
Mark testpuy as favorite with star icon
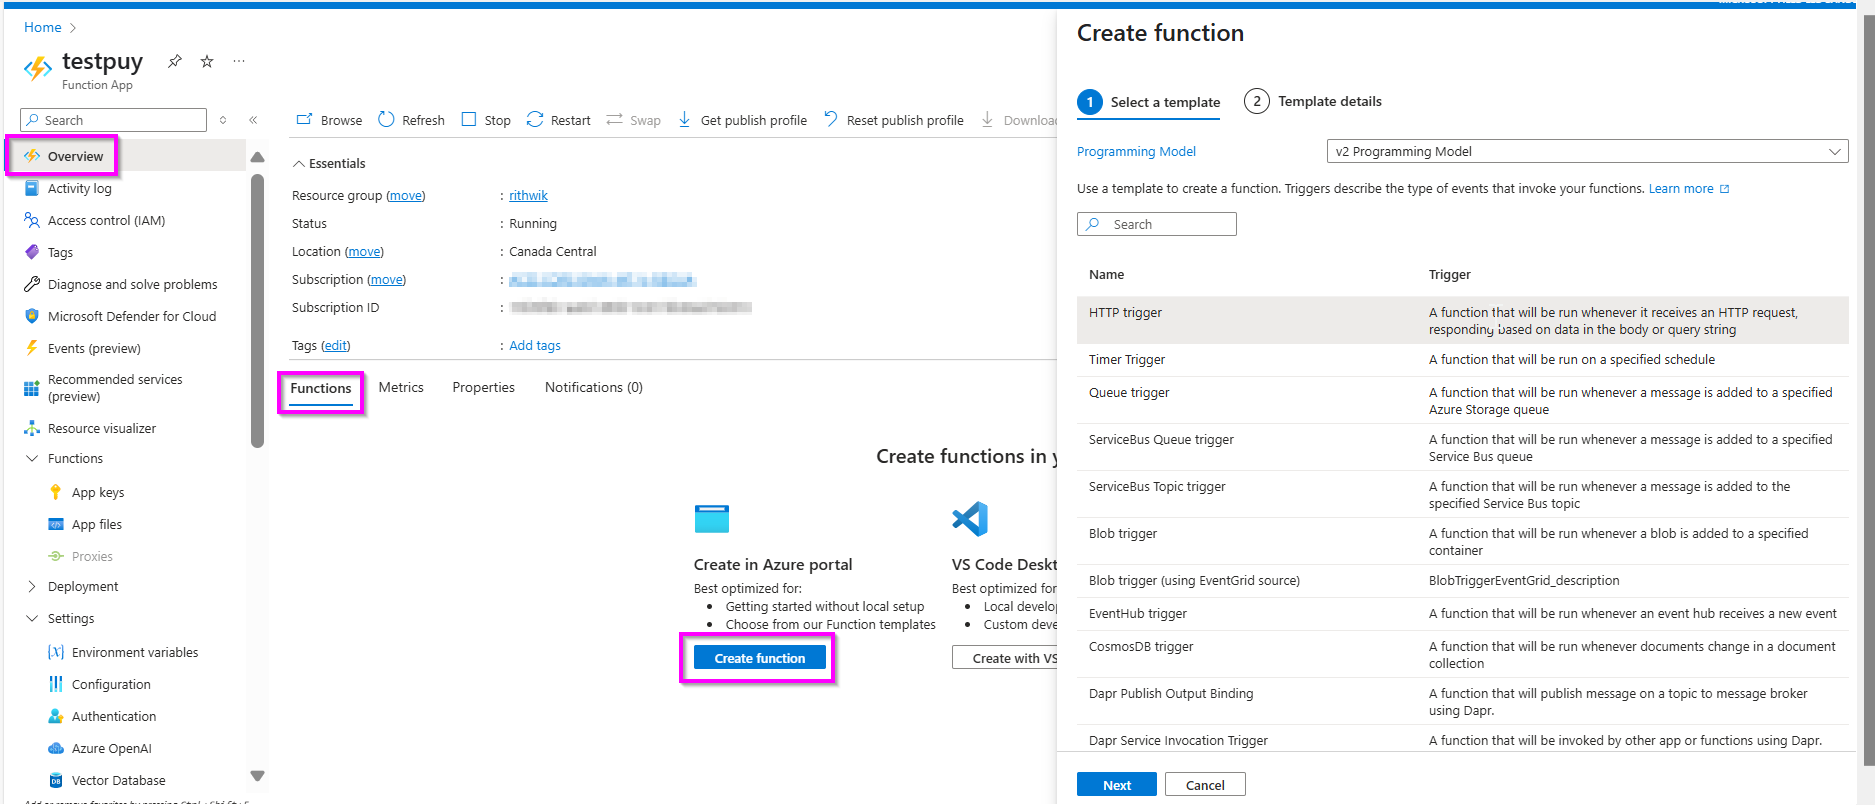pos(207,61)
